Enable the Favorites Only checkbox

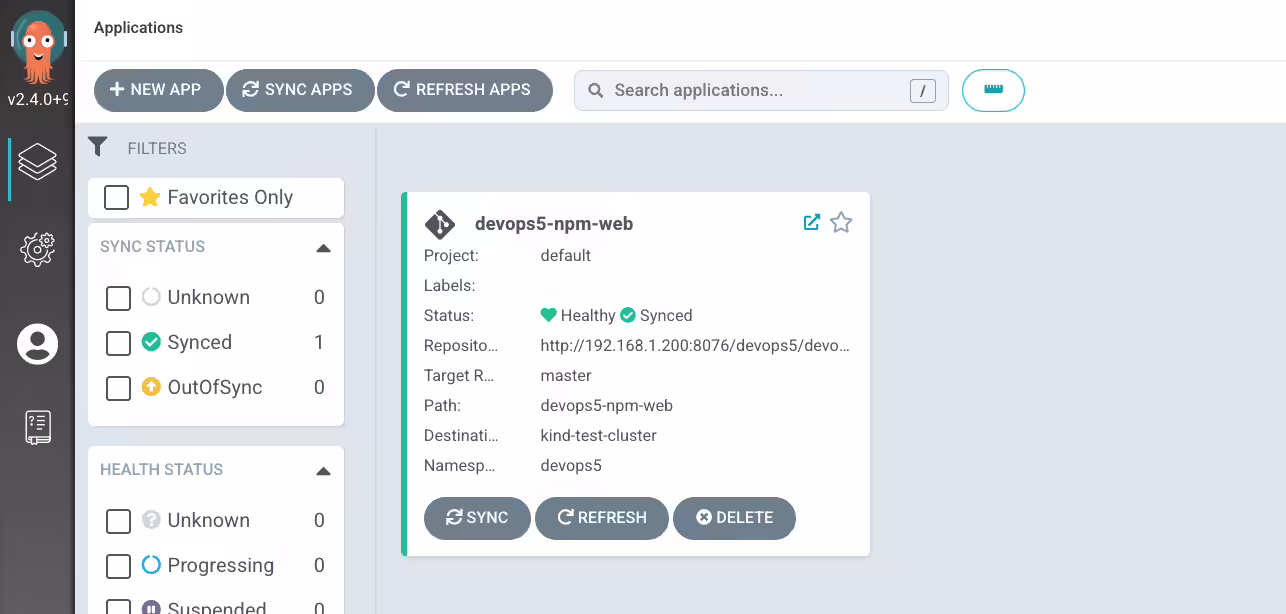(117, 197)
